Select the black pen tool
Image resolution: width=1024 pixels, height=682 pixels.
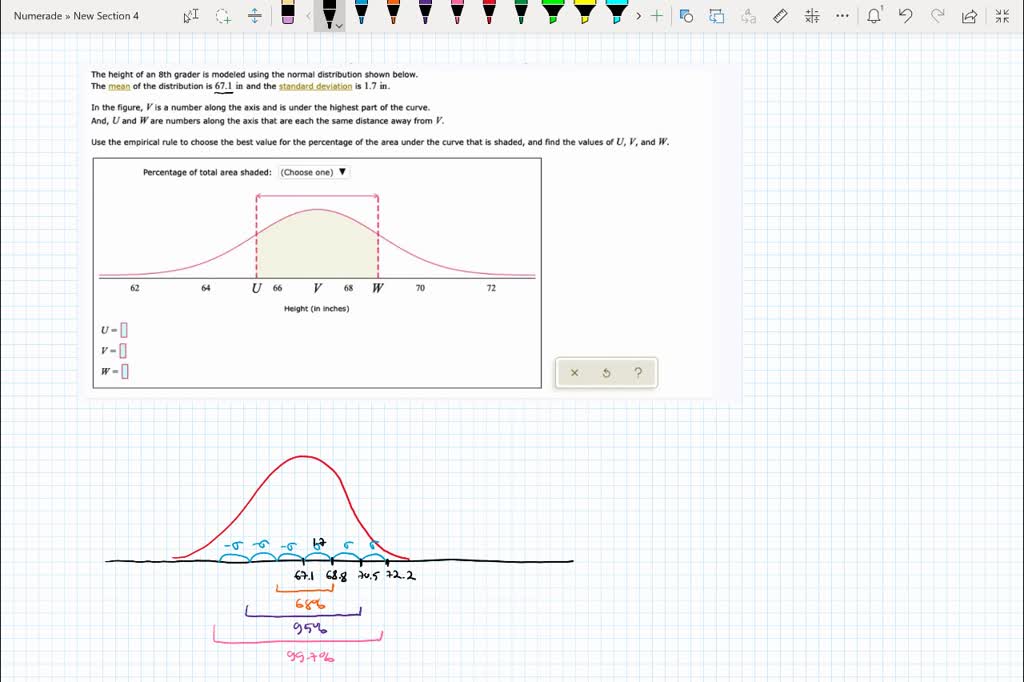[329, 14]
